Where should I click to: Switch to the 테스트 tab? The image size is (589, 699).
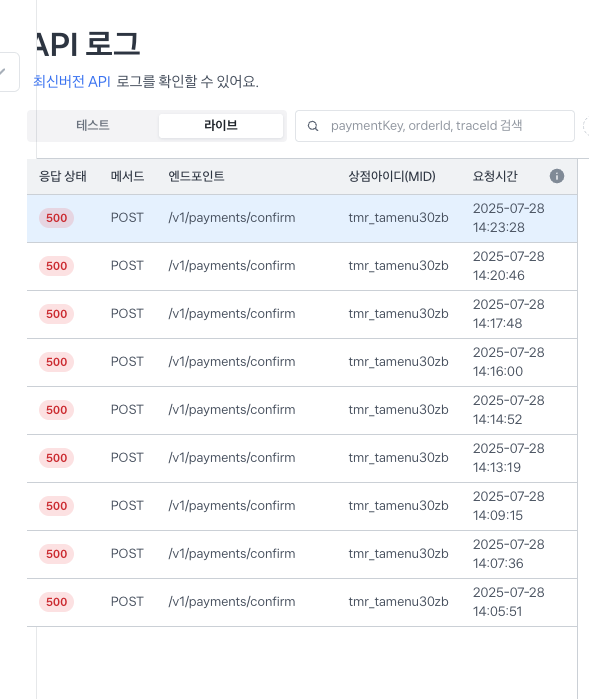pyautogui.click(x=93, y=125)
